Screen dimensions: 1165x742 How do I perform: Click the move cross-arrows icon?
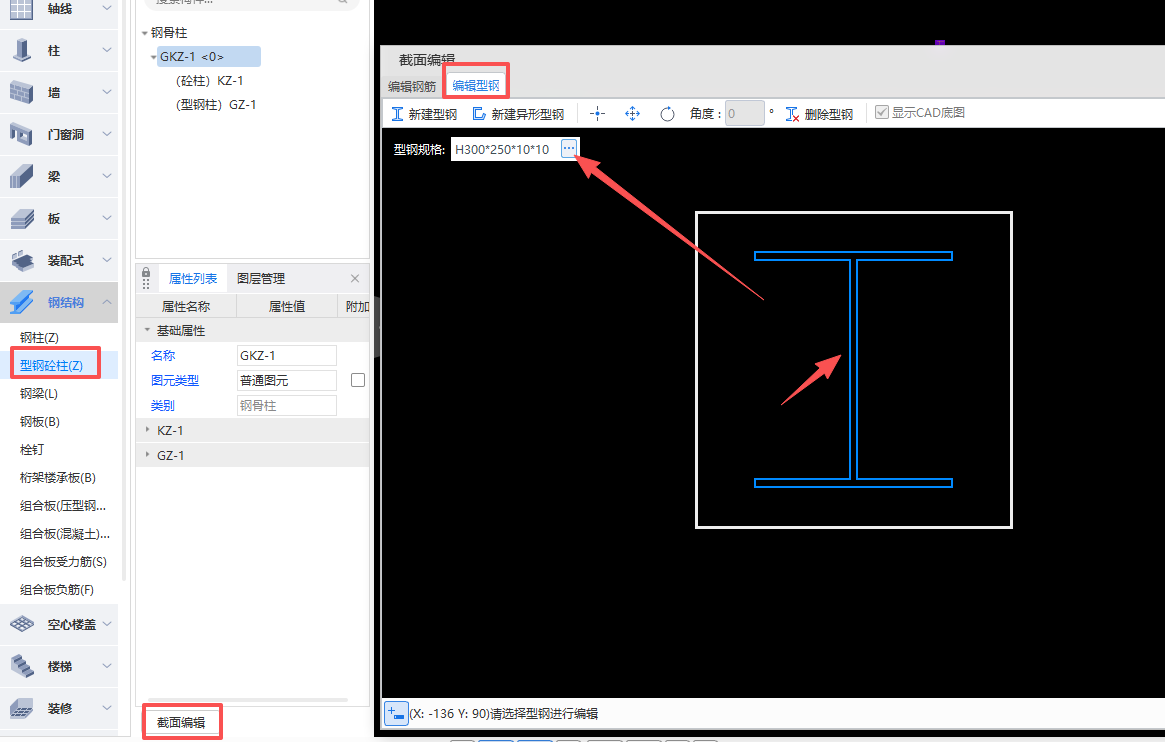pos(632,114)
